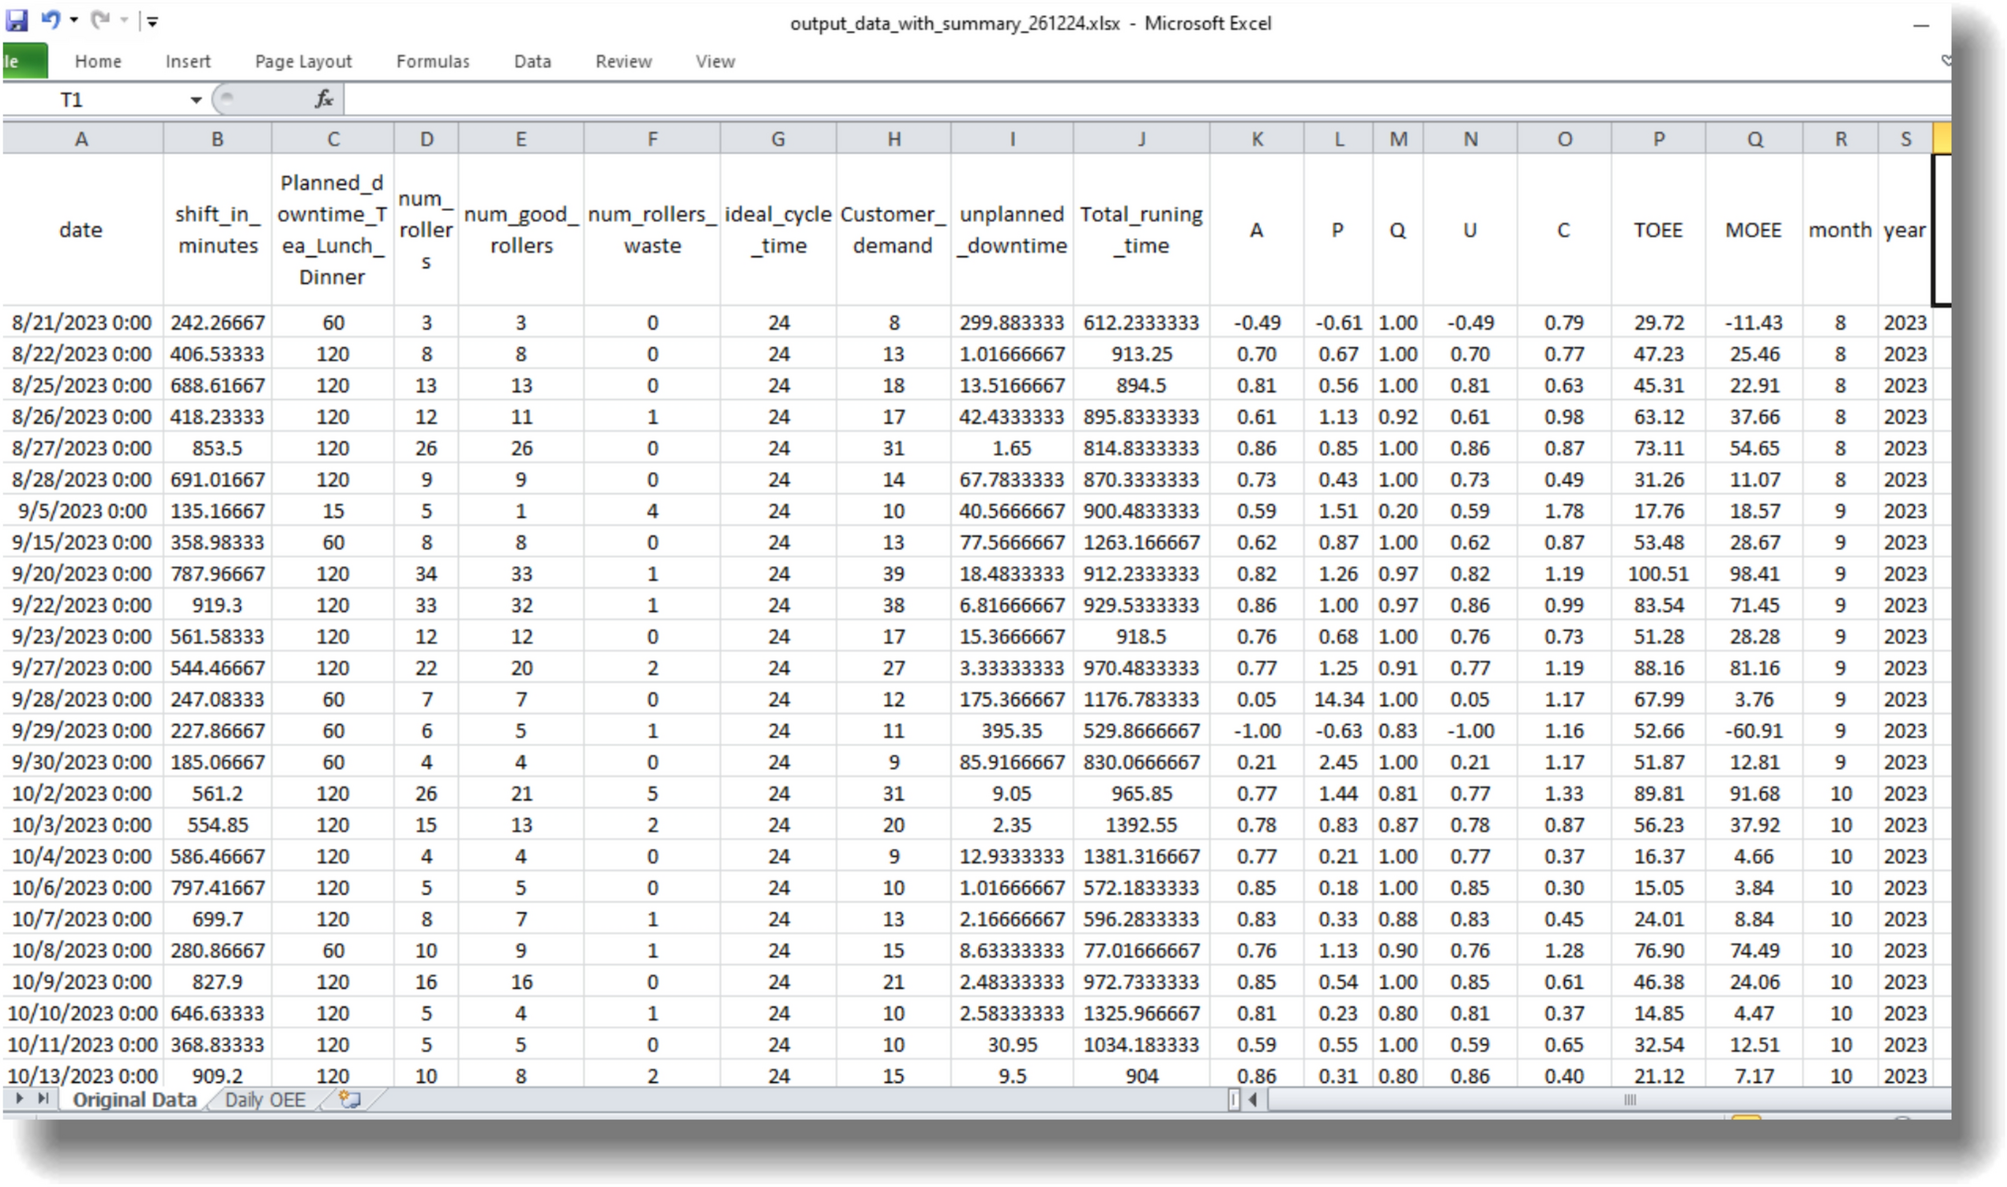Open the Name Box dropdown arrow
Image resolution: width=2007 pixels, height=1187 pixels.
[x=195, y=99]
